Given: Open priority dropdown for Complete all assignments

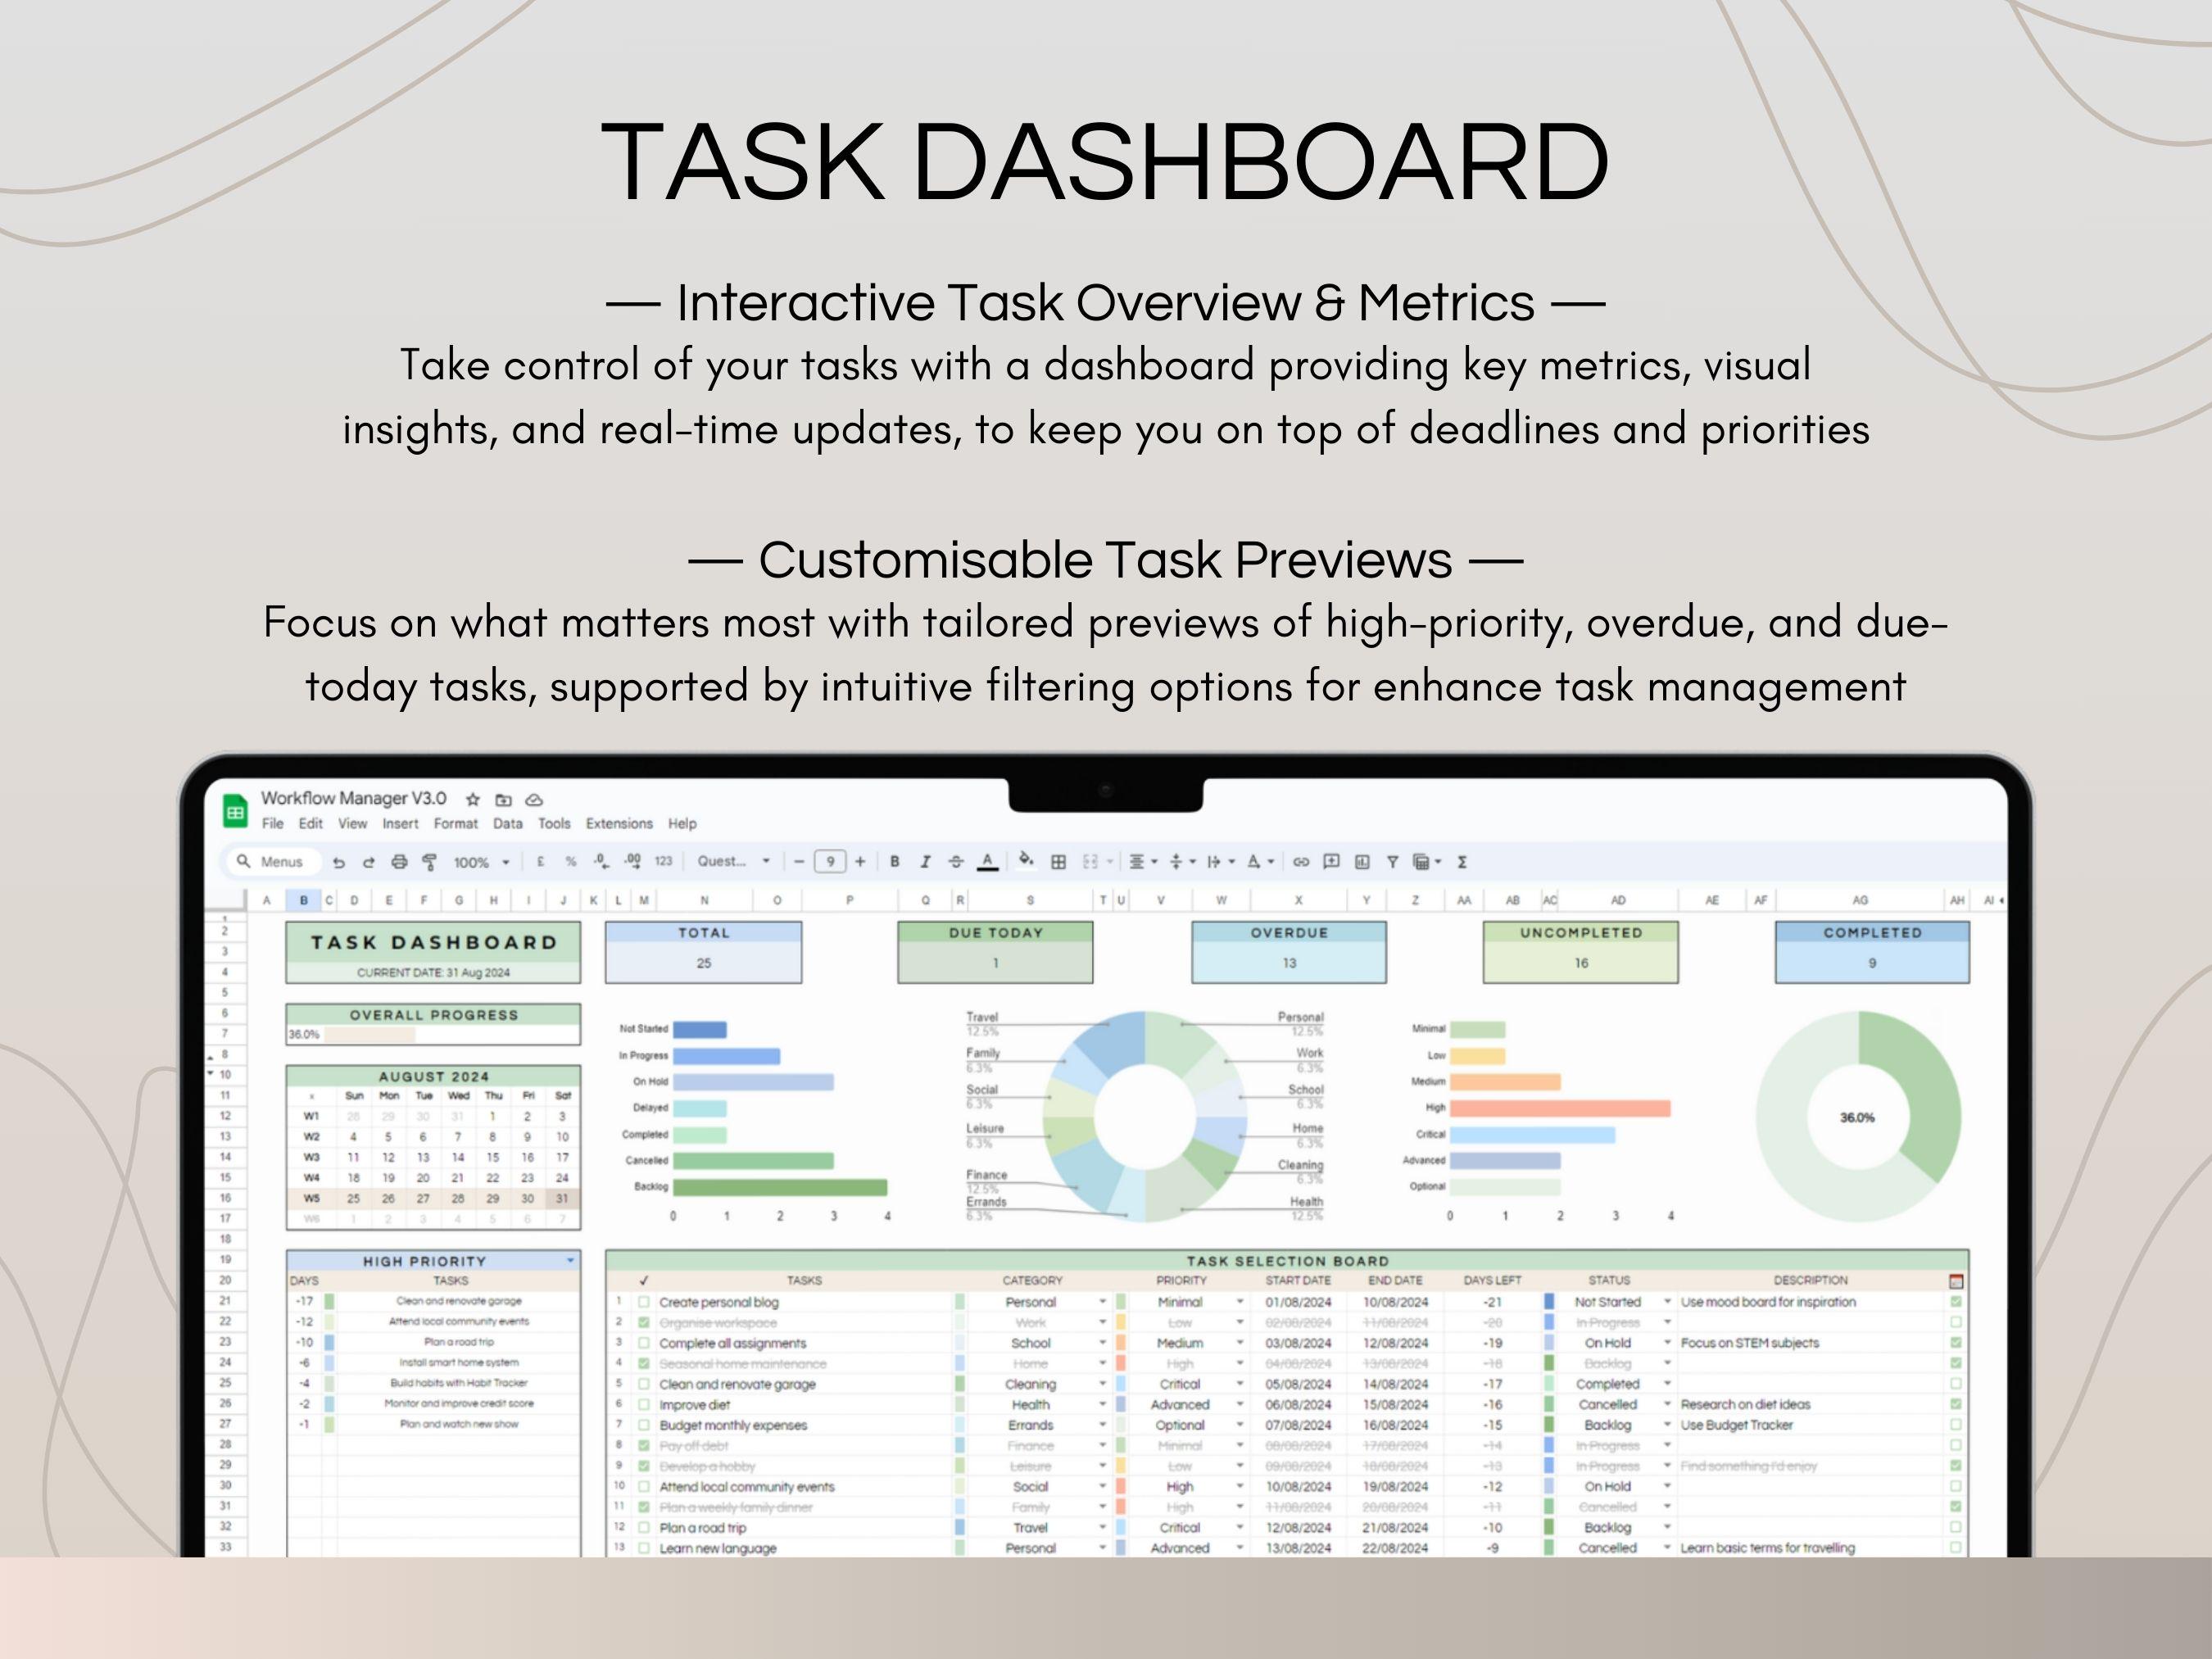Looking at the screenshot, I should (x=1240, y=1343).
